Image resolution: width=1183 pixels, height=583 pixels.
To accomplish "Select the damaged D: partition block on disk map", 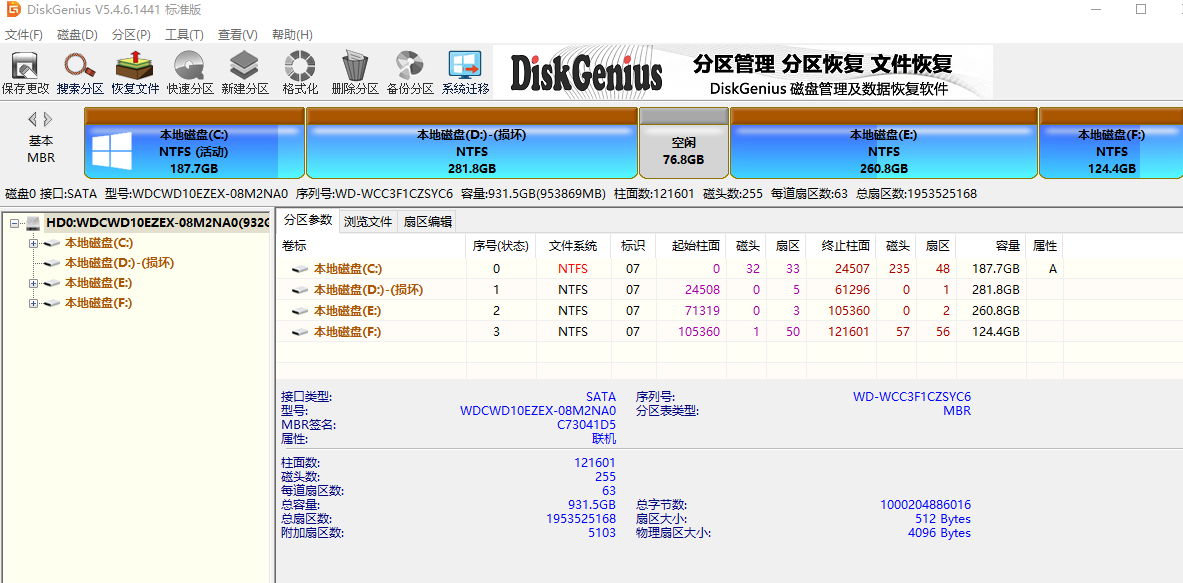I will [x=472, y=143].
